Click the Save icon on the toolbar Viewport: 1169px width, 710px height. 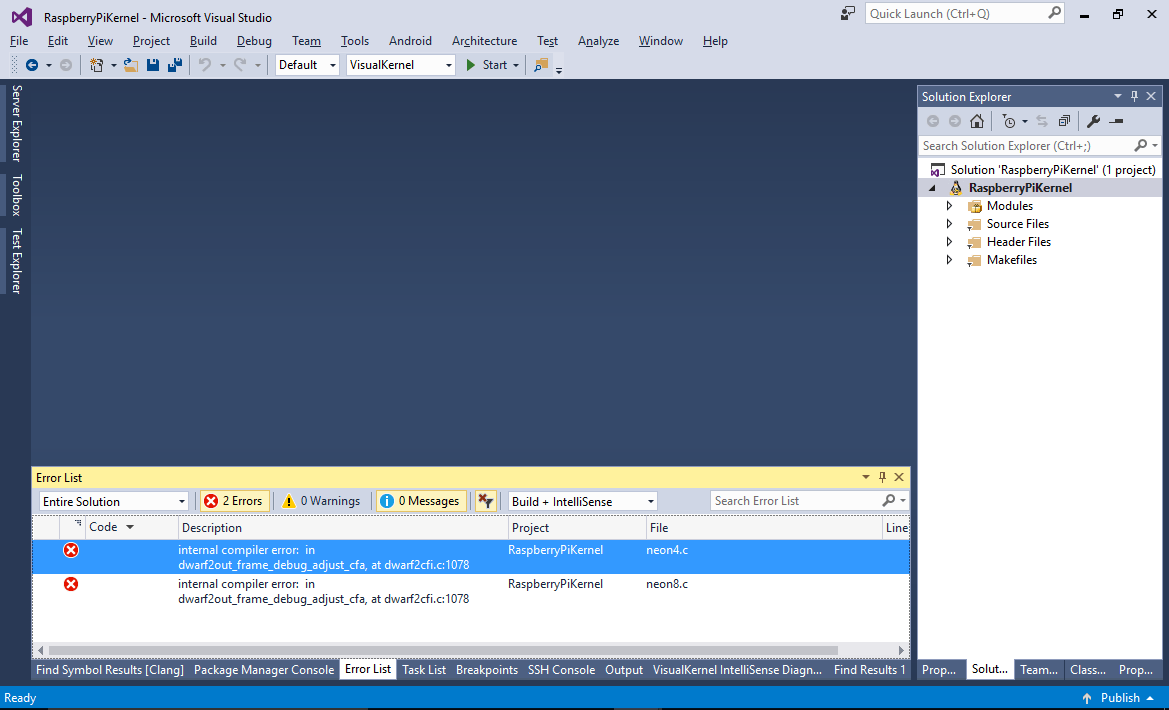(x=152, y=64)
